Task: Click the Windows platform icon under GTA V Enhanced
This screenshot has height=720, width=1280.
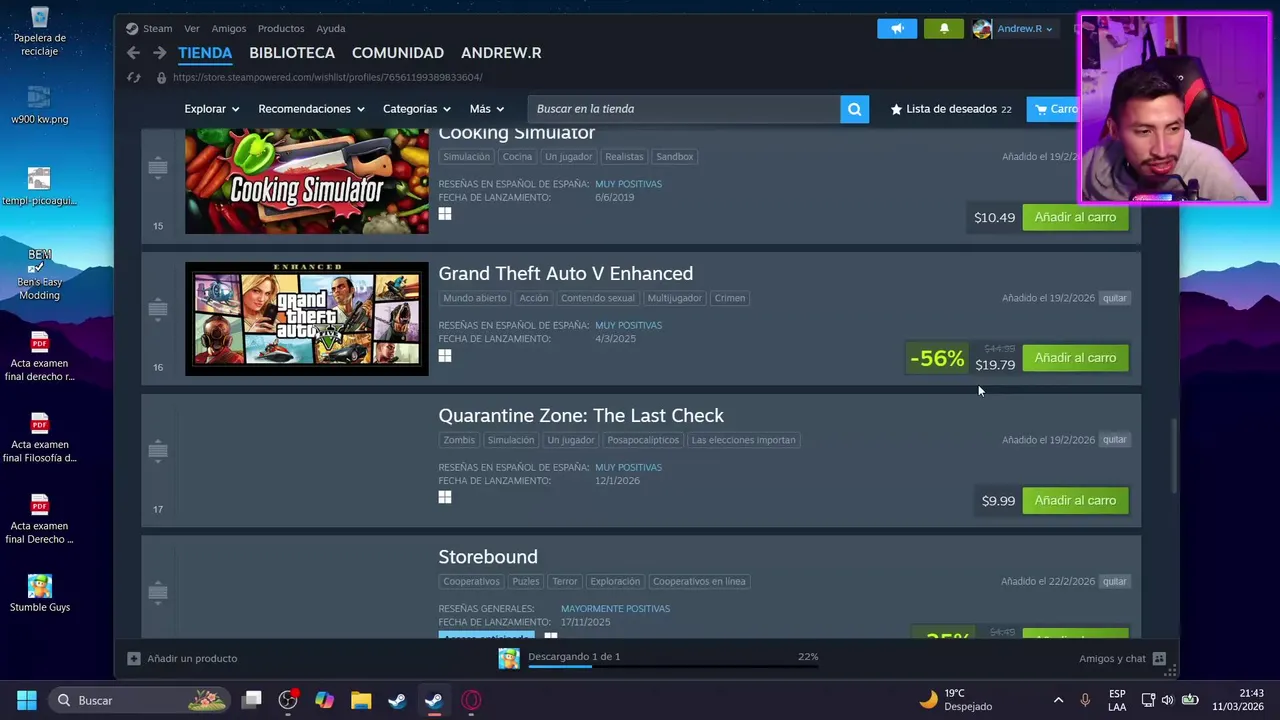Action: coord(445,355)
